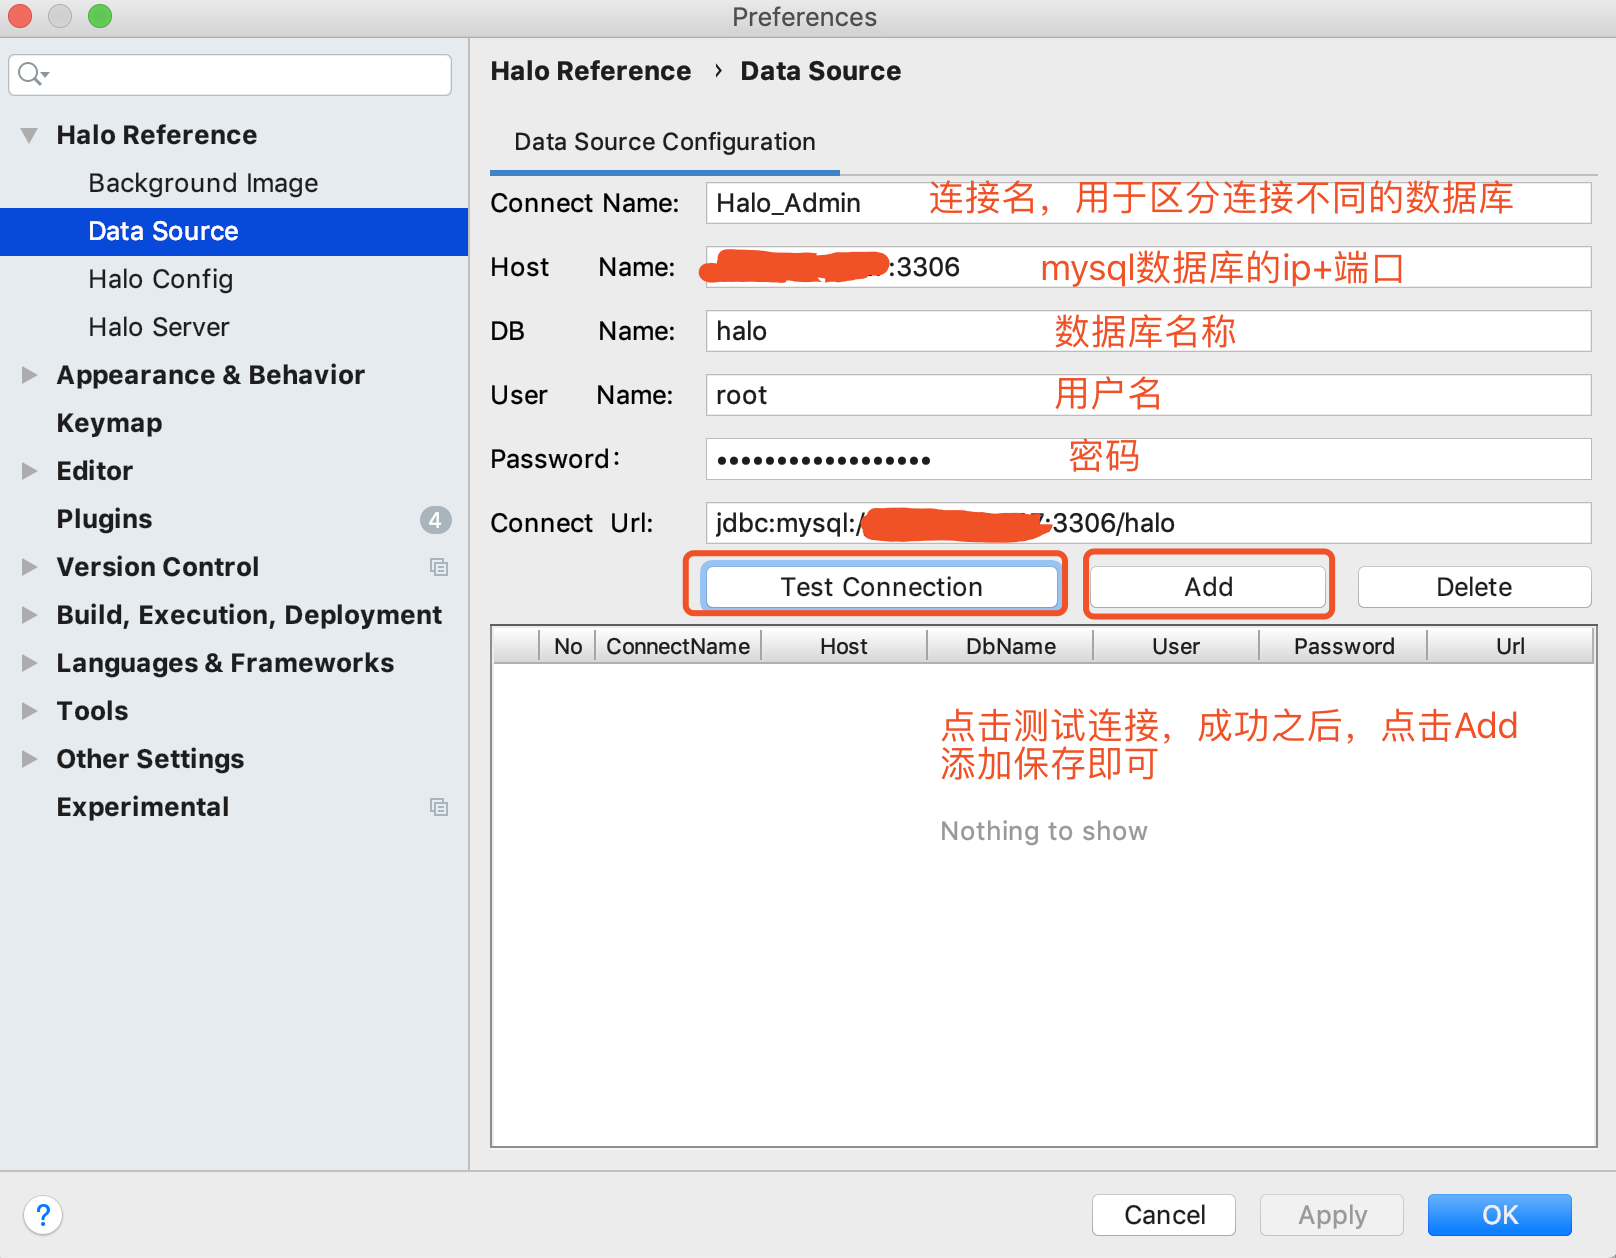The width and height of the screenshot is (1616, 1258).
Task: Expand the Languages & Frameworks section
Action: [x=29, y=663]
